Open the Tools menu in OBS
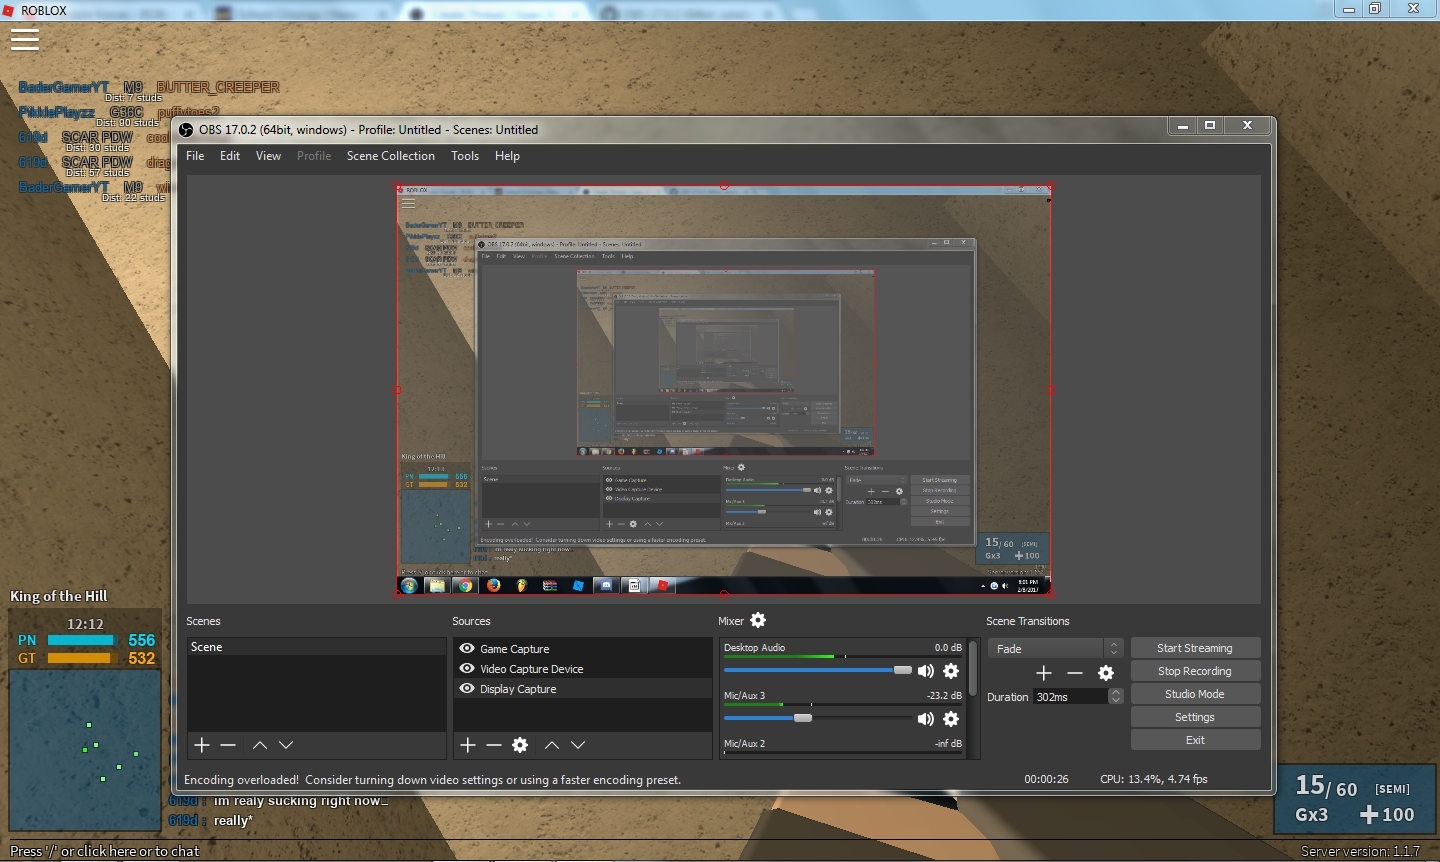This screenshot has height=862, width=1440. point(465,156)
